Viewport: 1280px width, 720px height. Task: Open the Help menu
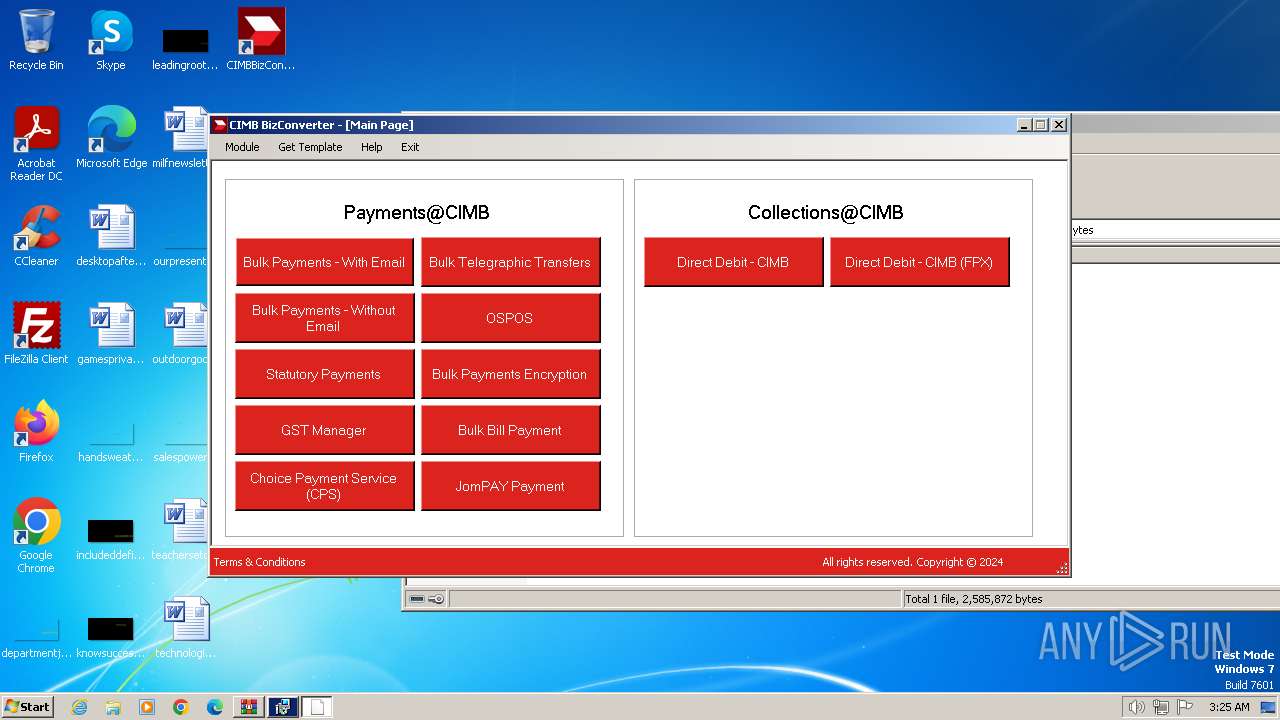click(x=371, y=147)
